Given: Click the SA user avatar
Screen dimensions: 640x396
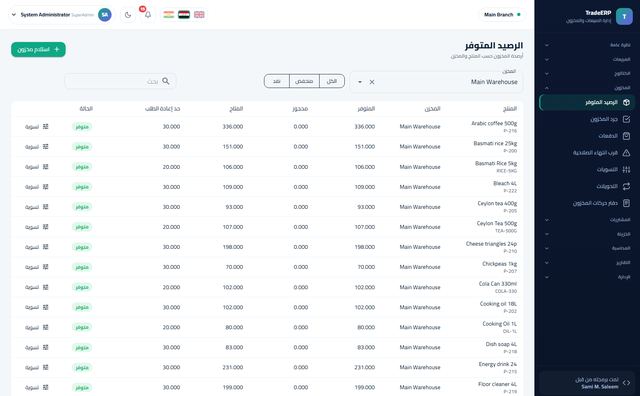Looking at the screenshot, I should pyautogui.click(x=105, y=15).
